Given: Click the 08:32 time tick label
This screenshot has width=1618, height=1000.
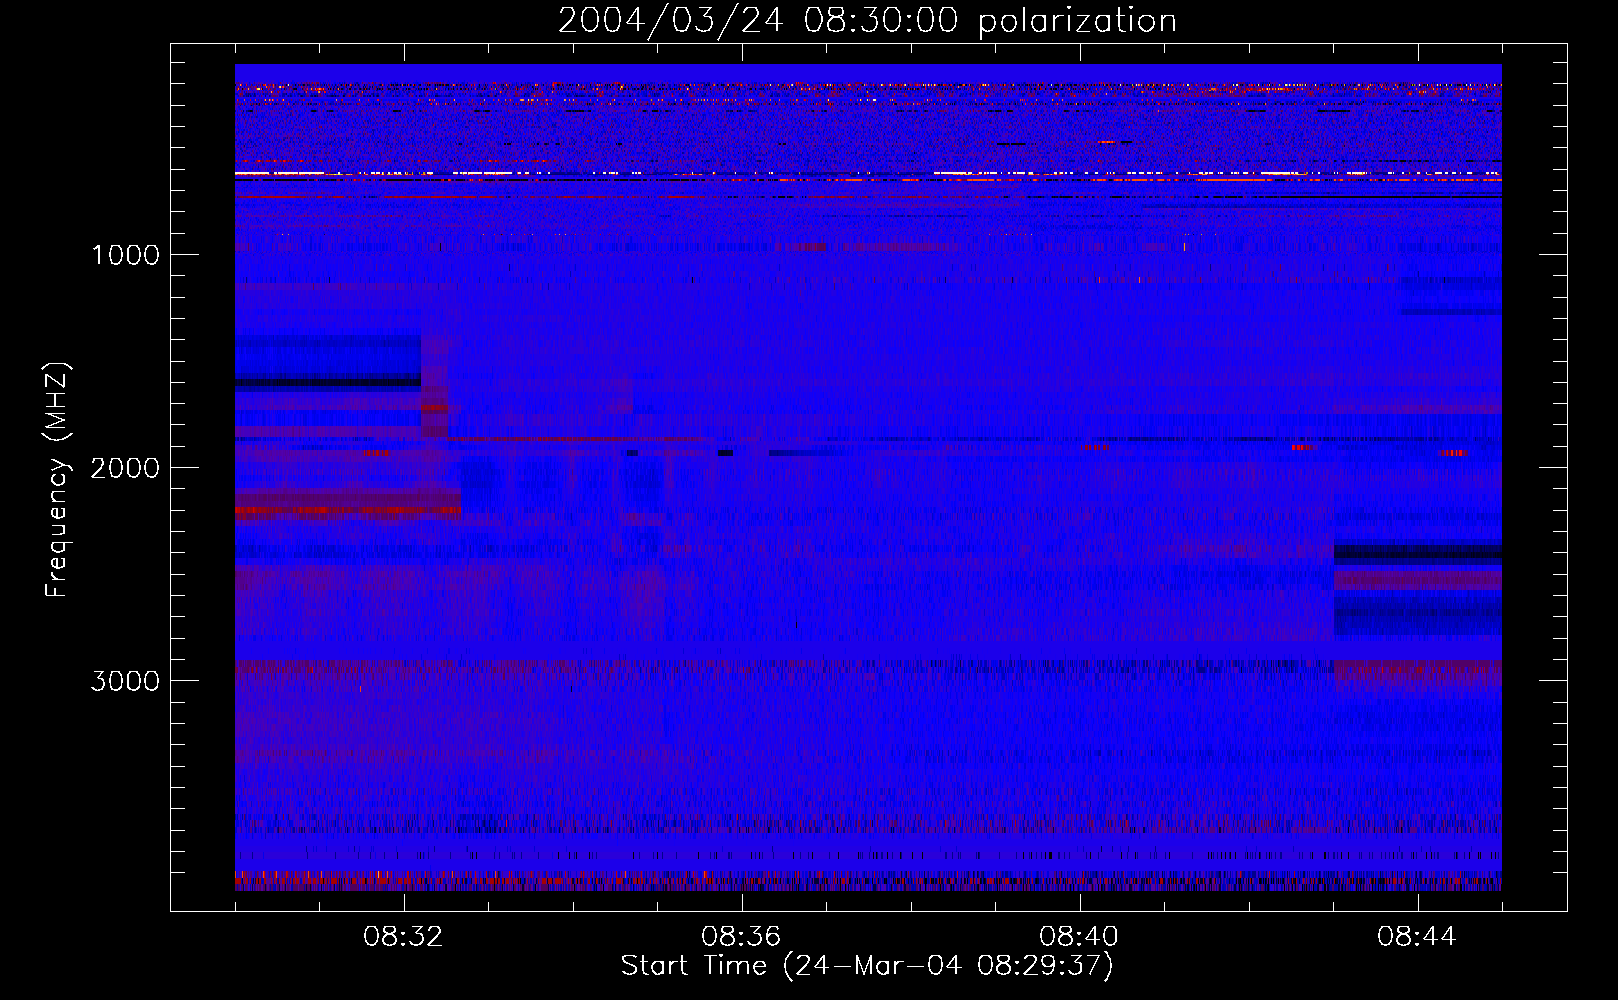Looking at the screenshot, I should 403,937.
